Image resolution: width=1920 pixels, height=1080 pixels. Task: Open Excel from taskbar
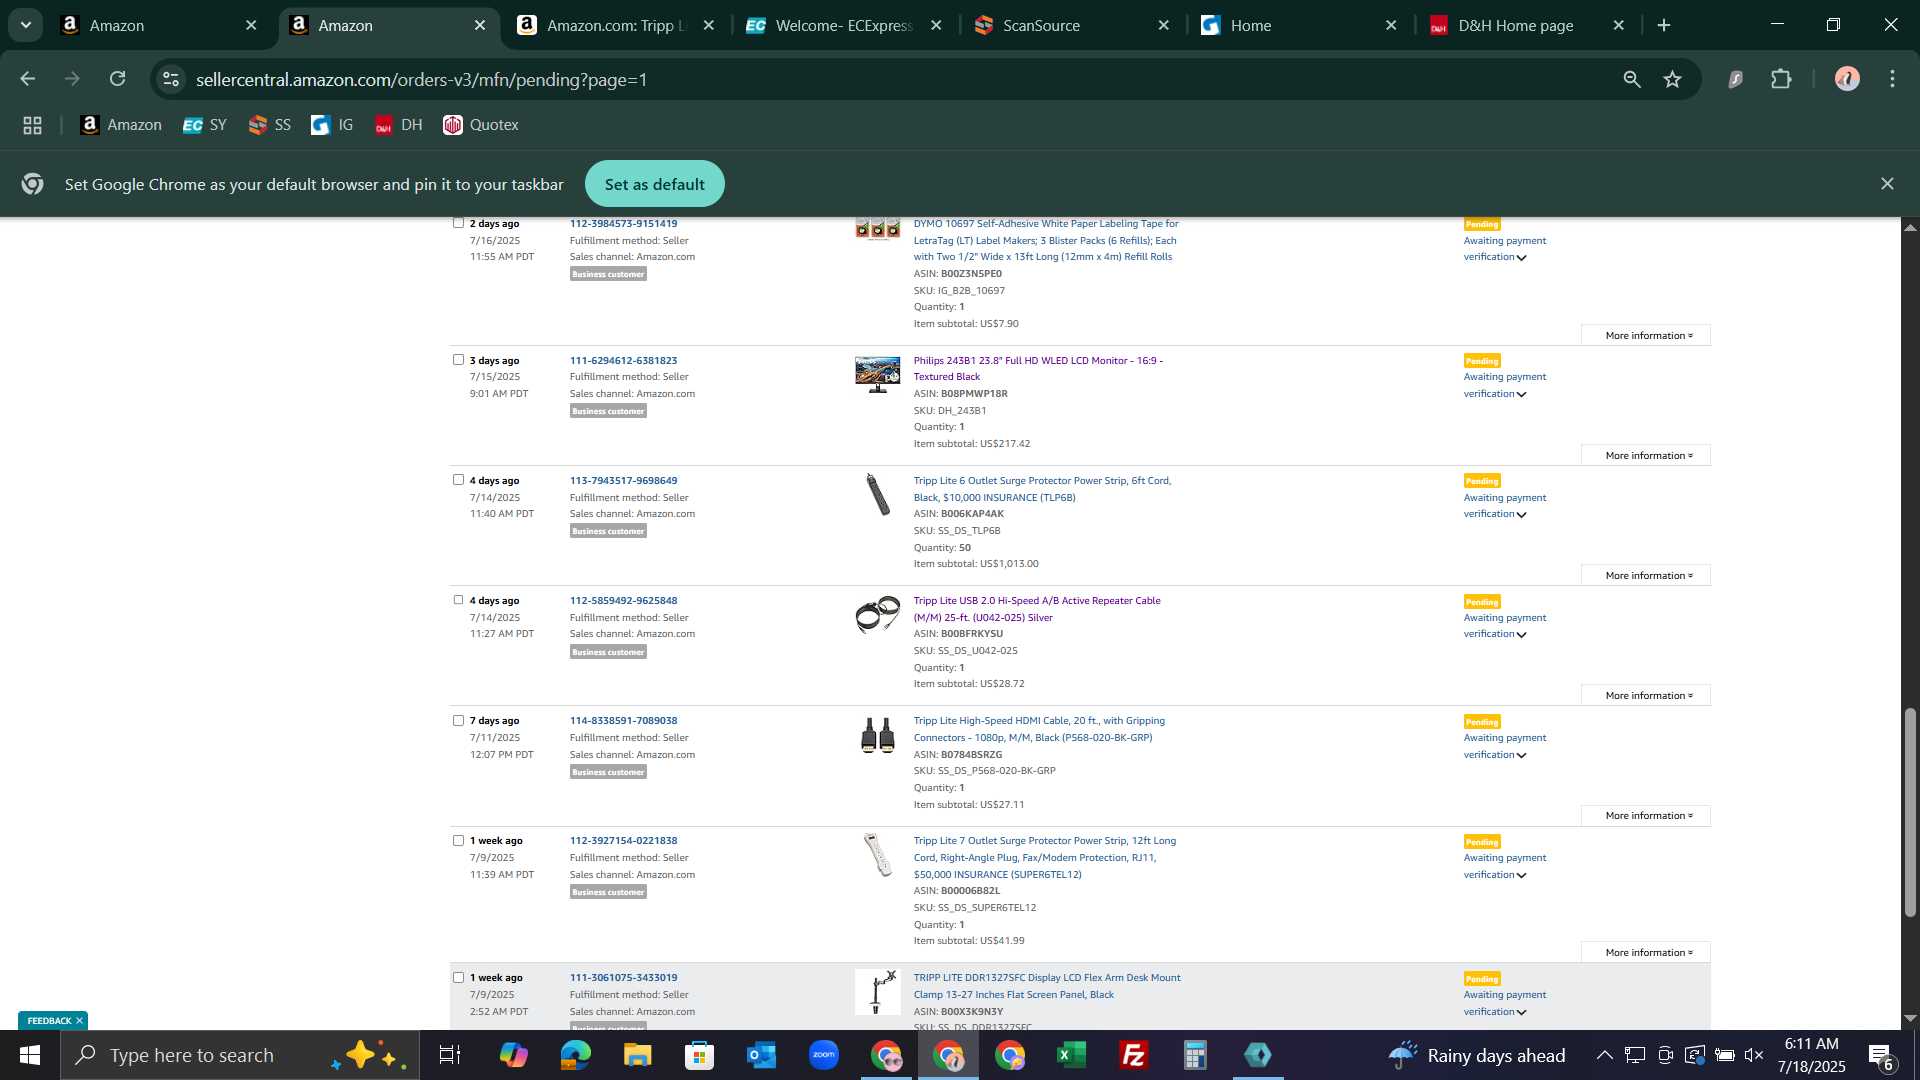click(x=1071, y=1055)
